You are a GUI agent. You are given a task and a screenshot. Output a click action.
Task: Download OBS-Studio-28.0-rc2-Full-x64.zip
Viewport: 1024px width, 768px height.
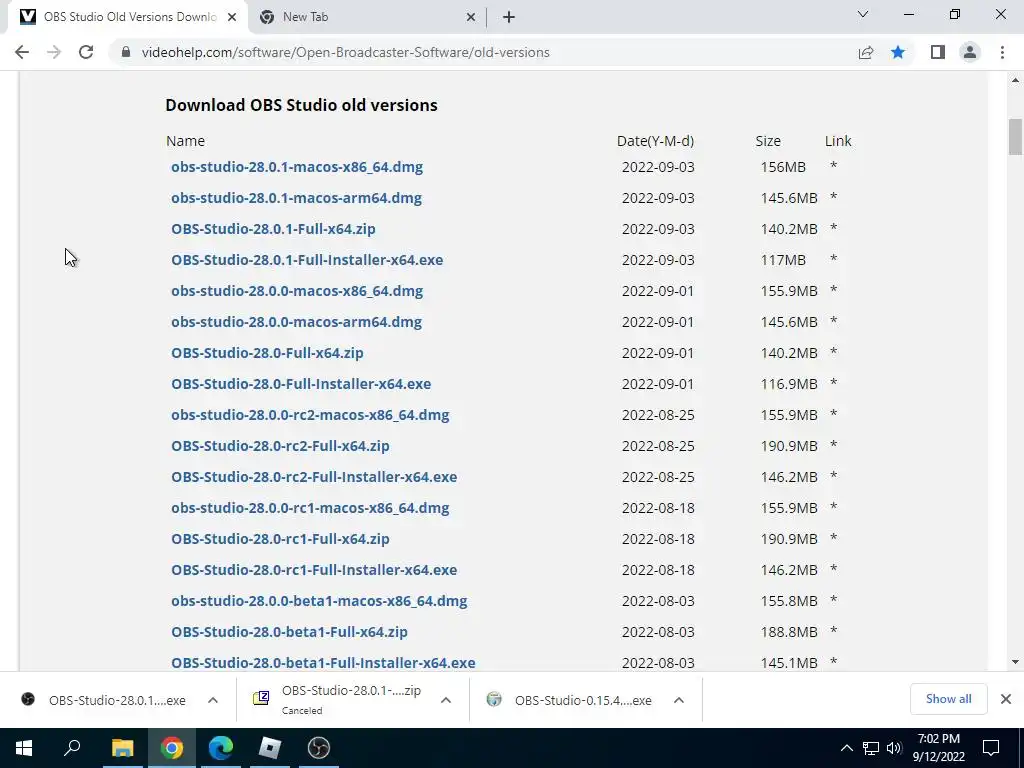(280, 446)
